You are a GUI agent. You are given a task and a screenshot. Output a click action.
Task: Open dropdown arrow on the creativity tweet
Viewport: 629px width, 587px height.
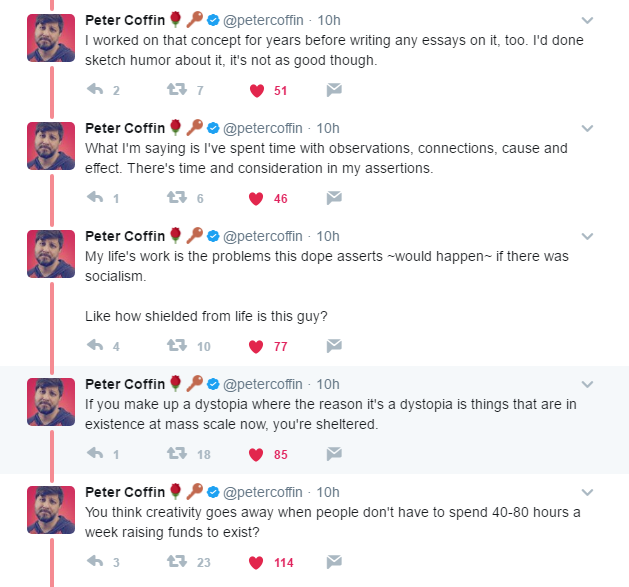(x=587, y=492)
